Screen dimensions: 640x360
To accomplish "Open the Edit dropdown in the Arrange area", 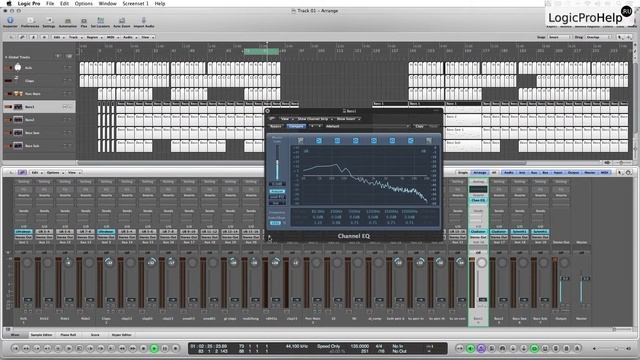I will click(58, 37).
